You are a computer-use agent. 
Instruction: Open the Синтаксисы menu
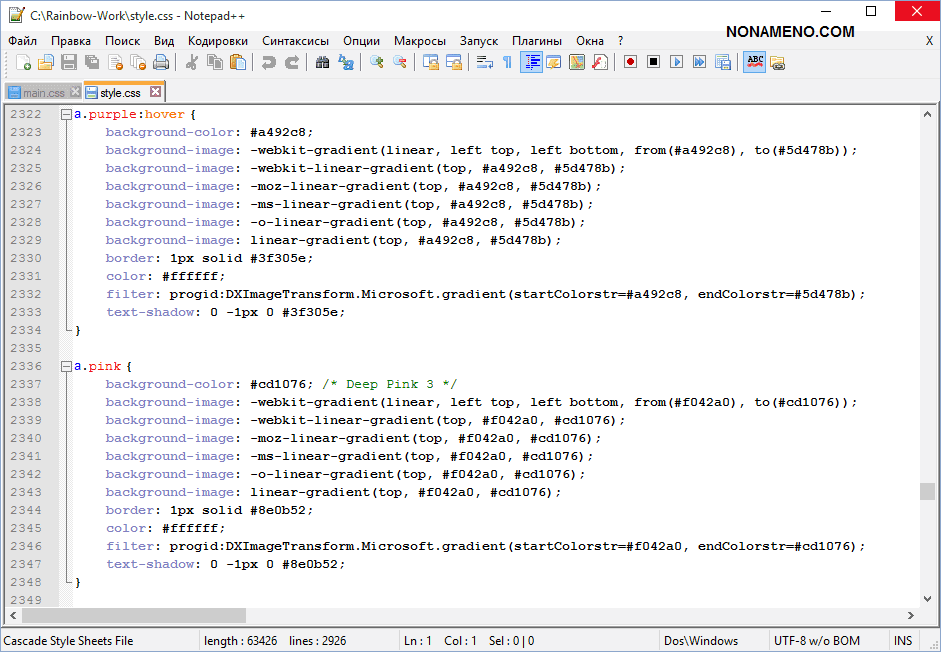(x=295, y=41)
